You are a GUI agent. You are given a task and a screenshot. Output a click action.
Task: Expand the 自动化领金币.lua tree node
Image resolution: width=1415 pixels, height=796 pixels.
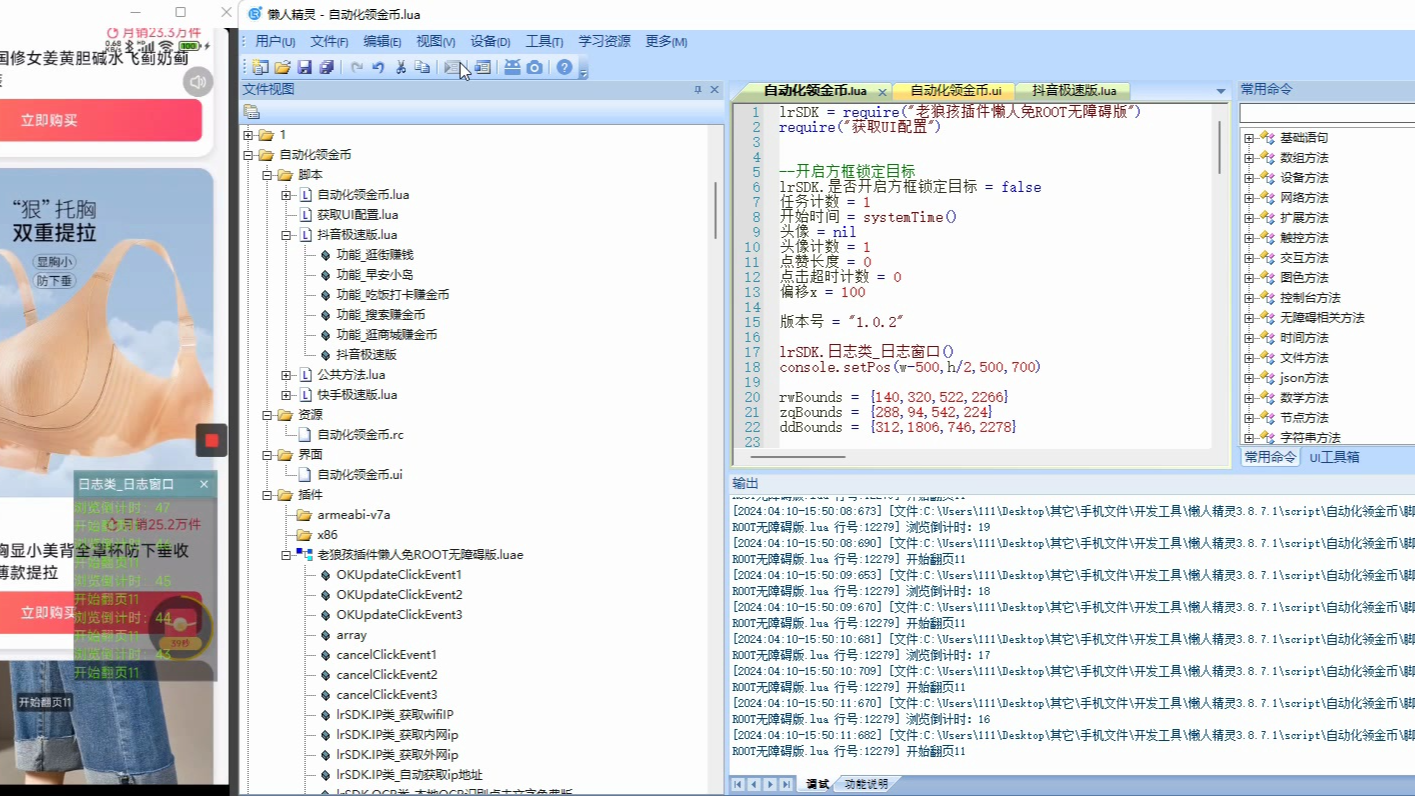(x=286, y=195)
